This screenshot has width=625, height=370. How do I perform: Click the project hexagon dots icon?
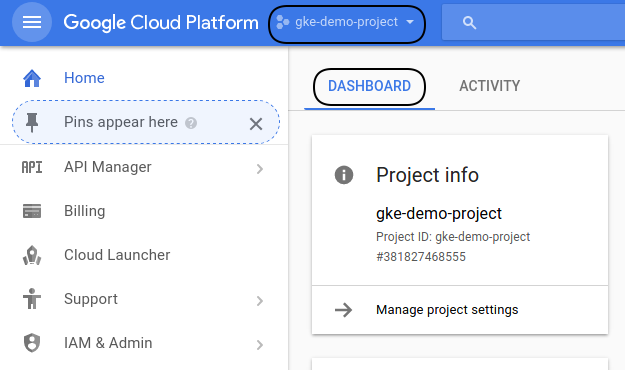point(283,22)
